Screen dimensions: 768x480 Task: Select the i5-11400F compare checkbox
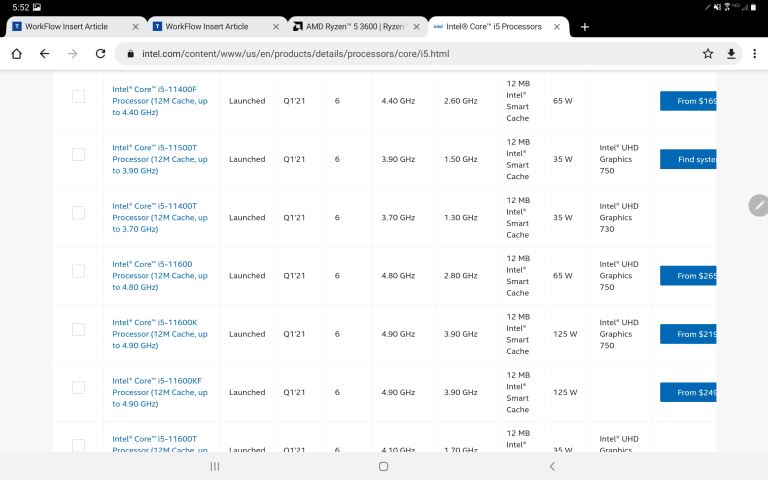pyautogui.click(x=78, y=96)
